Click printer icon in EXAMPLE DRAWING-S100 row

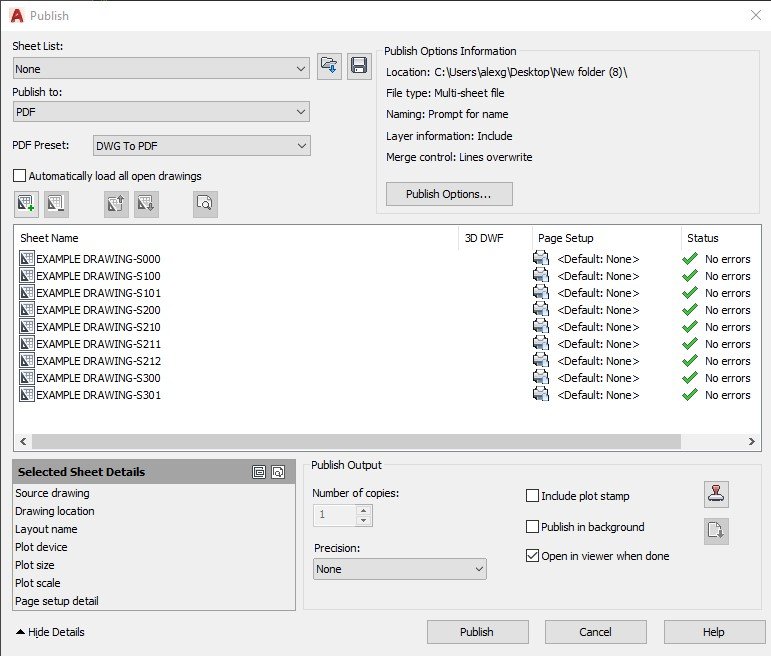click(x=541, y=275)
